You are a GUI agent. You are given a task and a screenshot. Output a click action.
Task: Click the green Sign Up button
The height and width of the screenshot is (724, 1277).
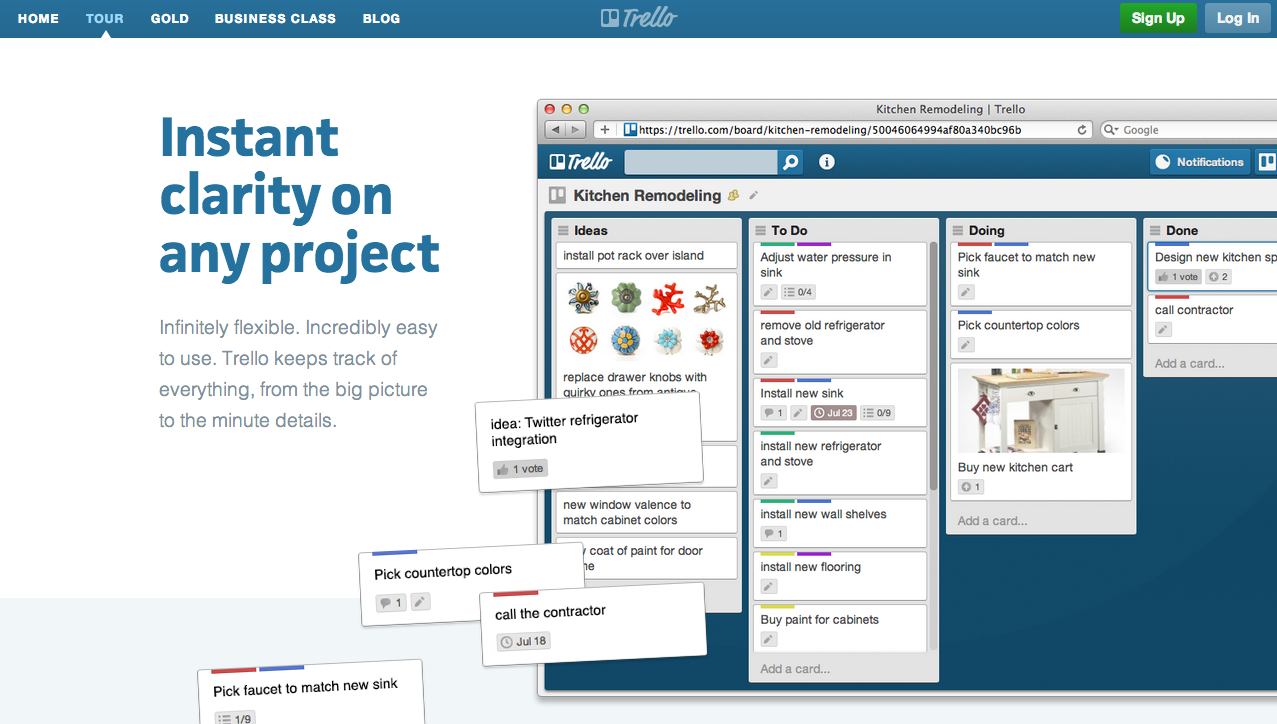[1158, 18]
